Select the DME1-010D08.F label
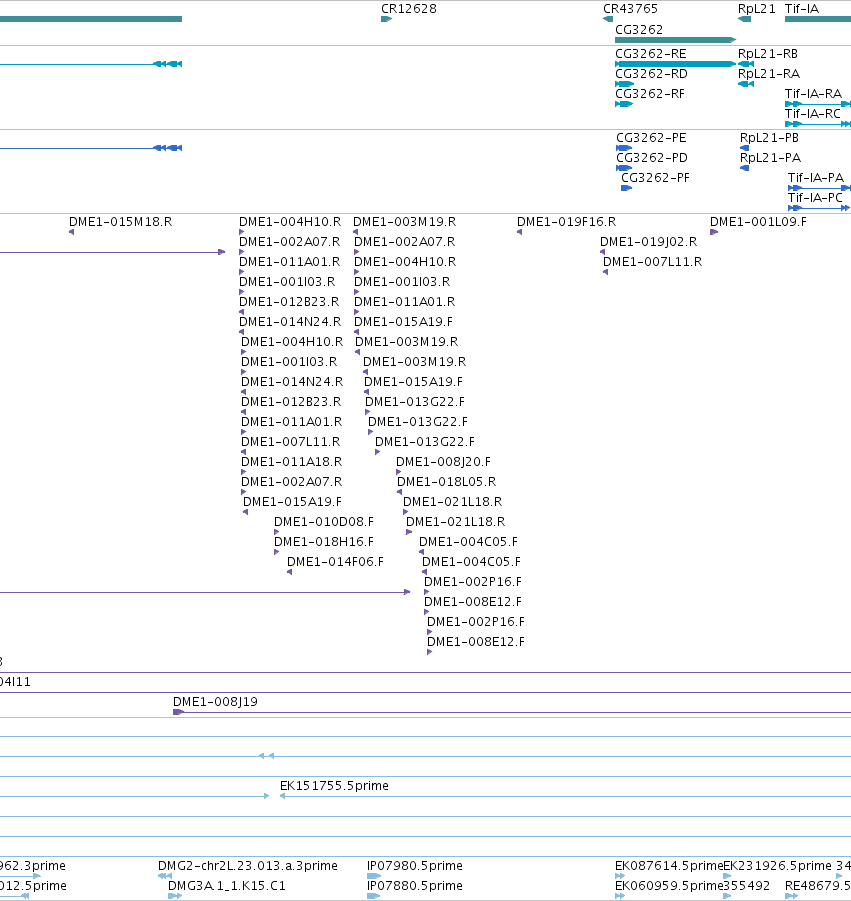The width and height of the screenshot is (851, 901). (324, 522)
